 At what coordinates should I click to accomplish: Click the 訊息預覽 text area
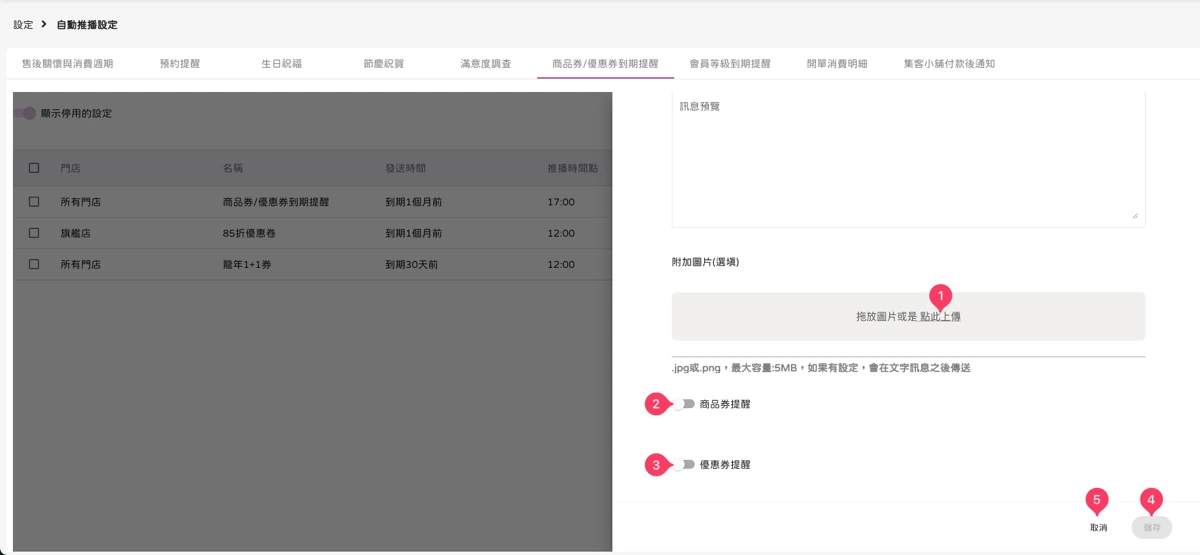point(908,158)
